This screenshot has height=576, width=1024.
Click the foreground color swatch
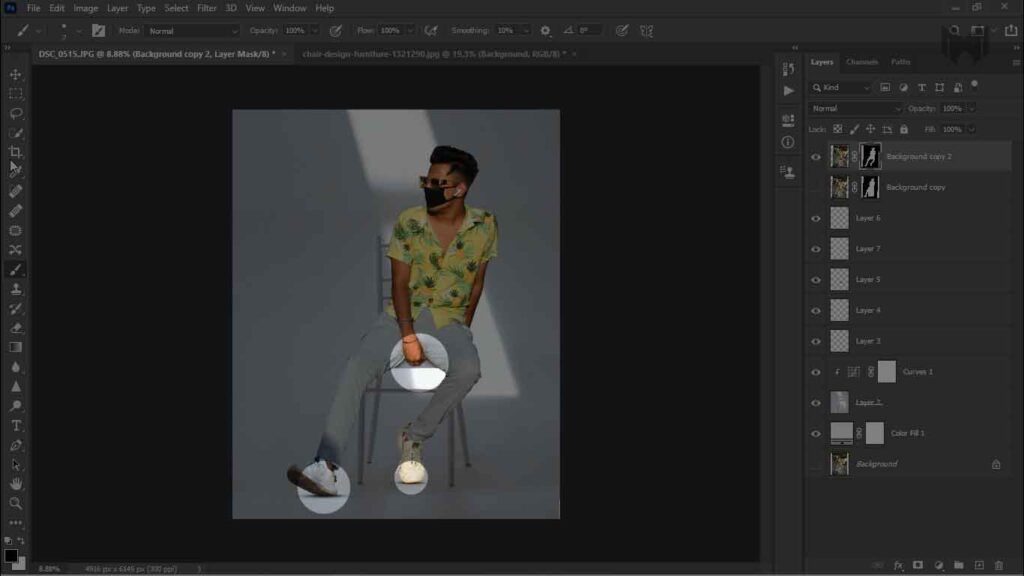point(10,556)
